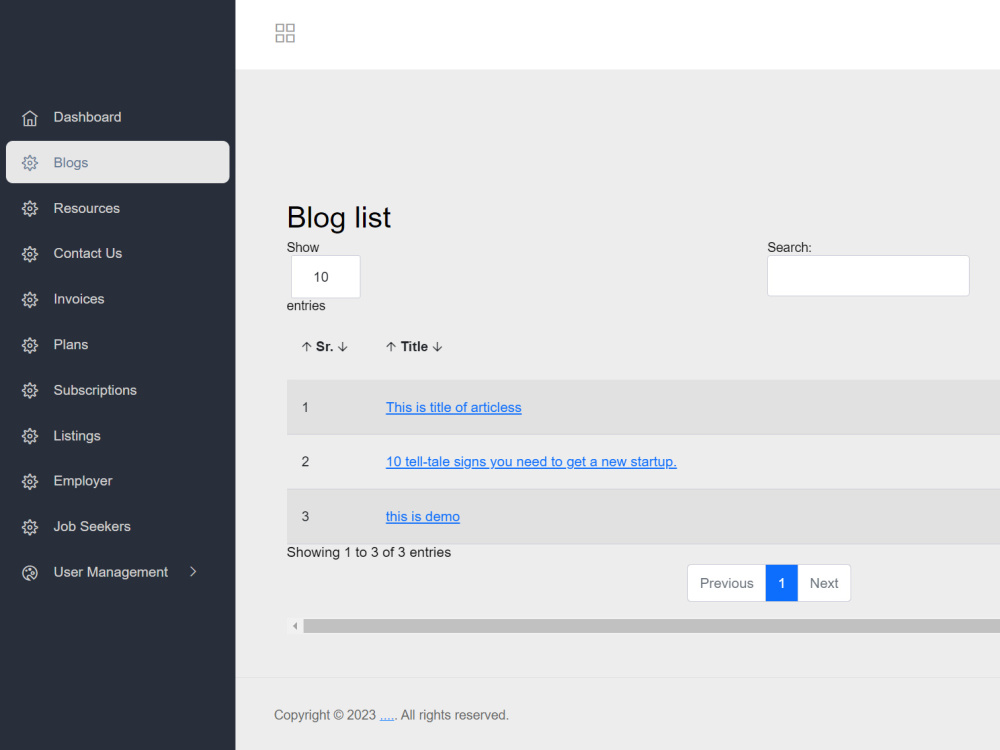Click inside the Search input box
1000x750 pixels.
[867, 276]
